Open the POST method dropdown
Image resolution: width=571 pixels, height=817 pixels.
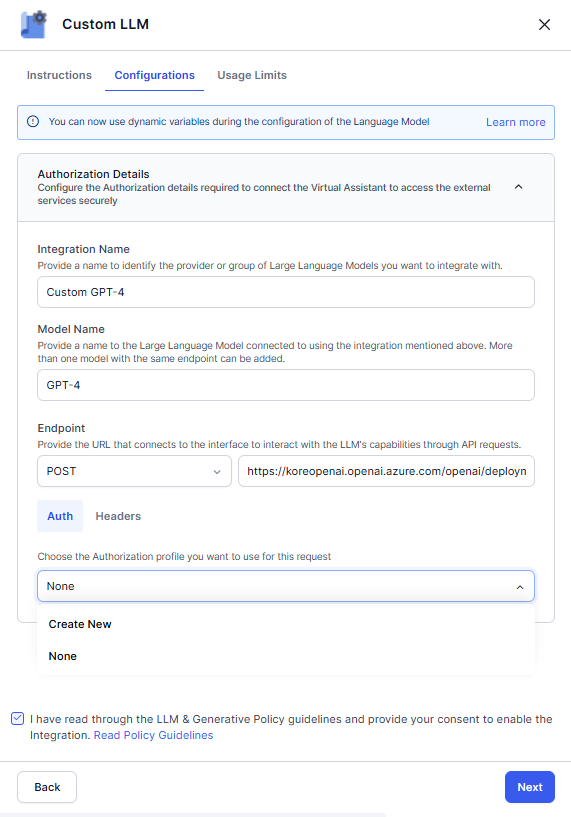point(134,471)
